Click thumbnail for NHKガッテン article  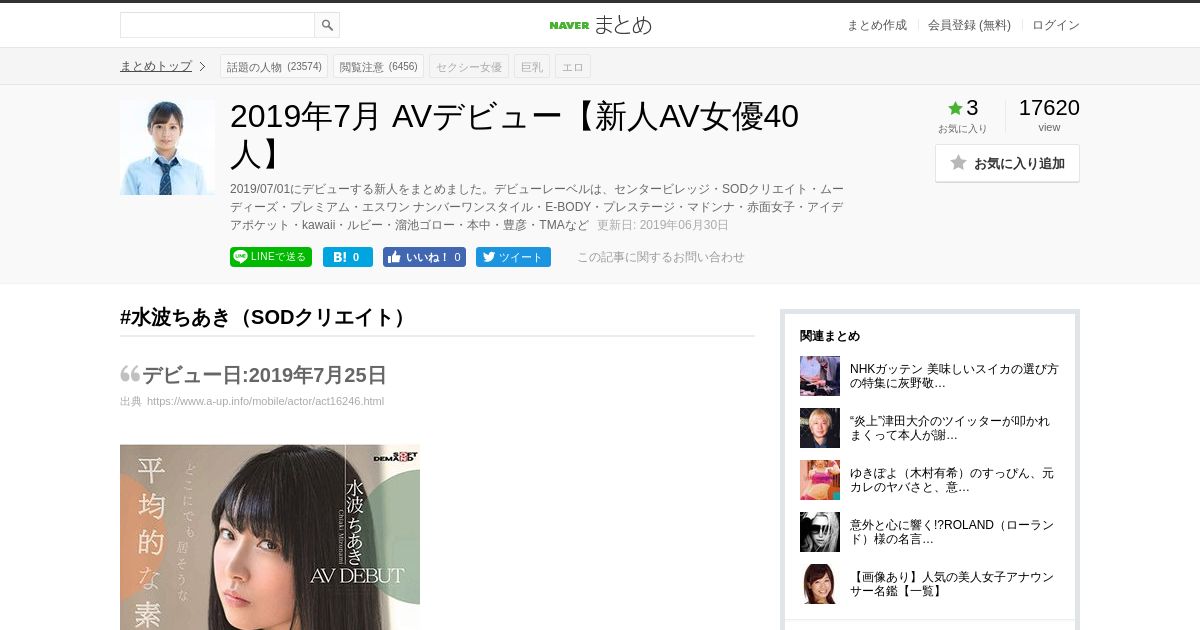point(820,376)
